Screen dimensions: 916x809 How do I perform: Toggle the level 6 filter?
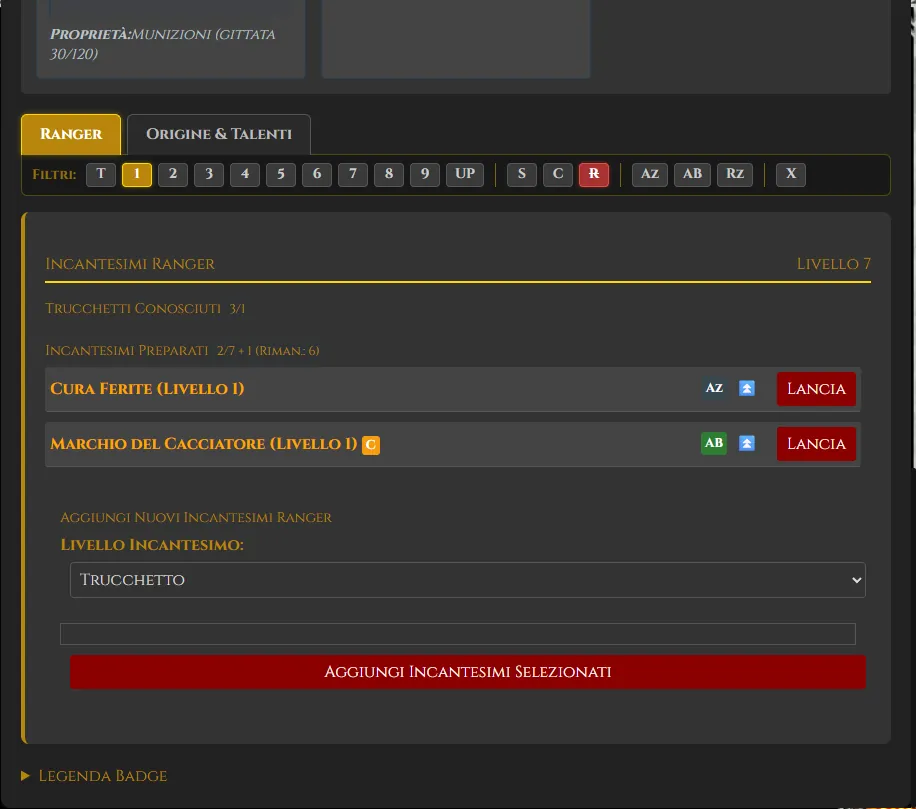coord(317,174)
